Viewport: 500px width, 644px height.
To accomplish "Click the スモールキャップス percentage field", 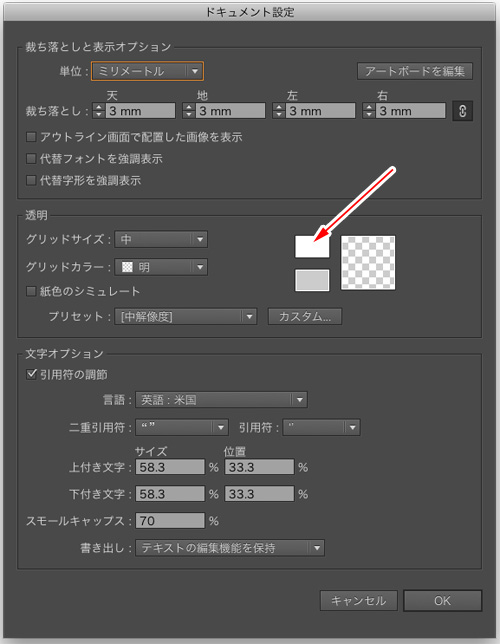I will point(170,521).
